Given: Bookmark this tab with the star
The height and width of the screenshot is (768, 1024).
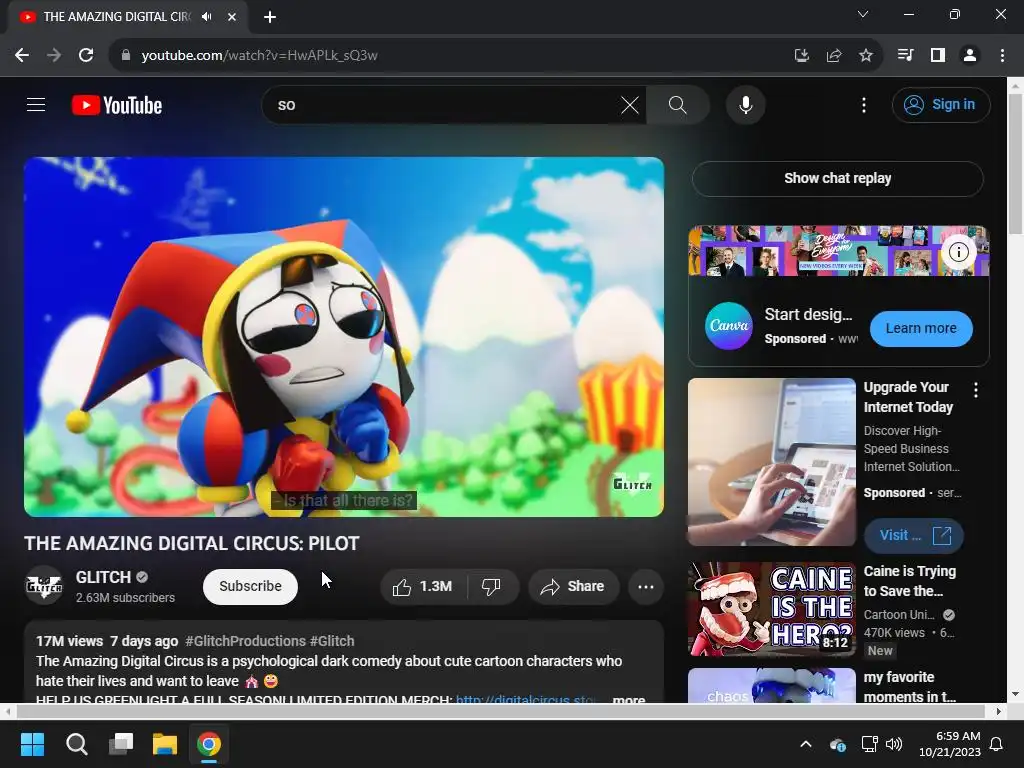Looking at the screenshot, I should [865, 56].
